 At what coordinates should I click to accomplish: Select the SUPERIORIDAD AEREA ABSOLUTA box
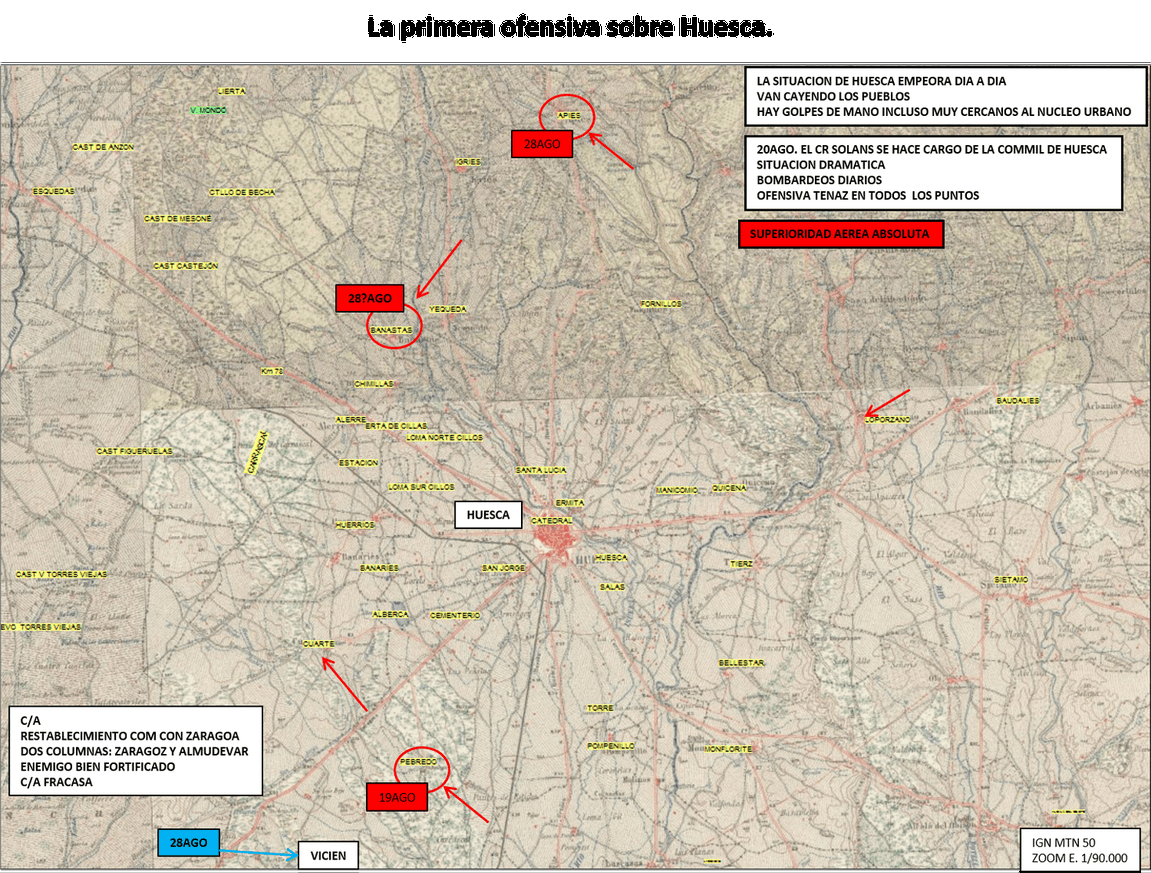coord(840,234)
